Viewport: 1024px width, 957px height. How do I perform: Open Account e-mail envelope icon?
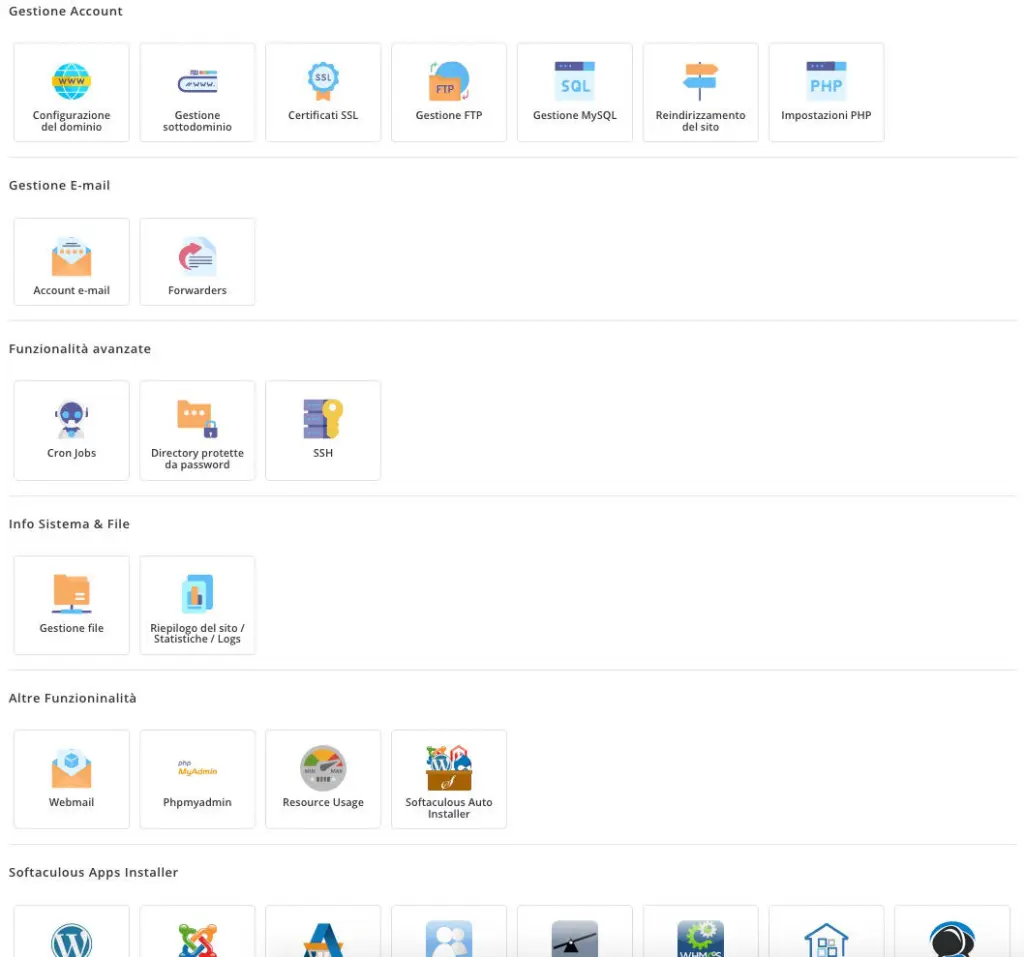(71, 257)
